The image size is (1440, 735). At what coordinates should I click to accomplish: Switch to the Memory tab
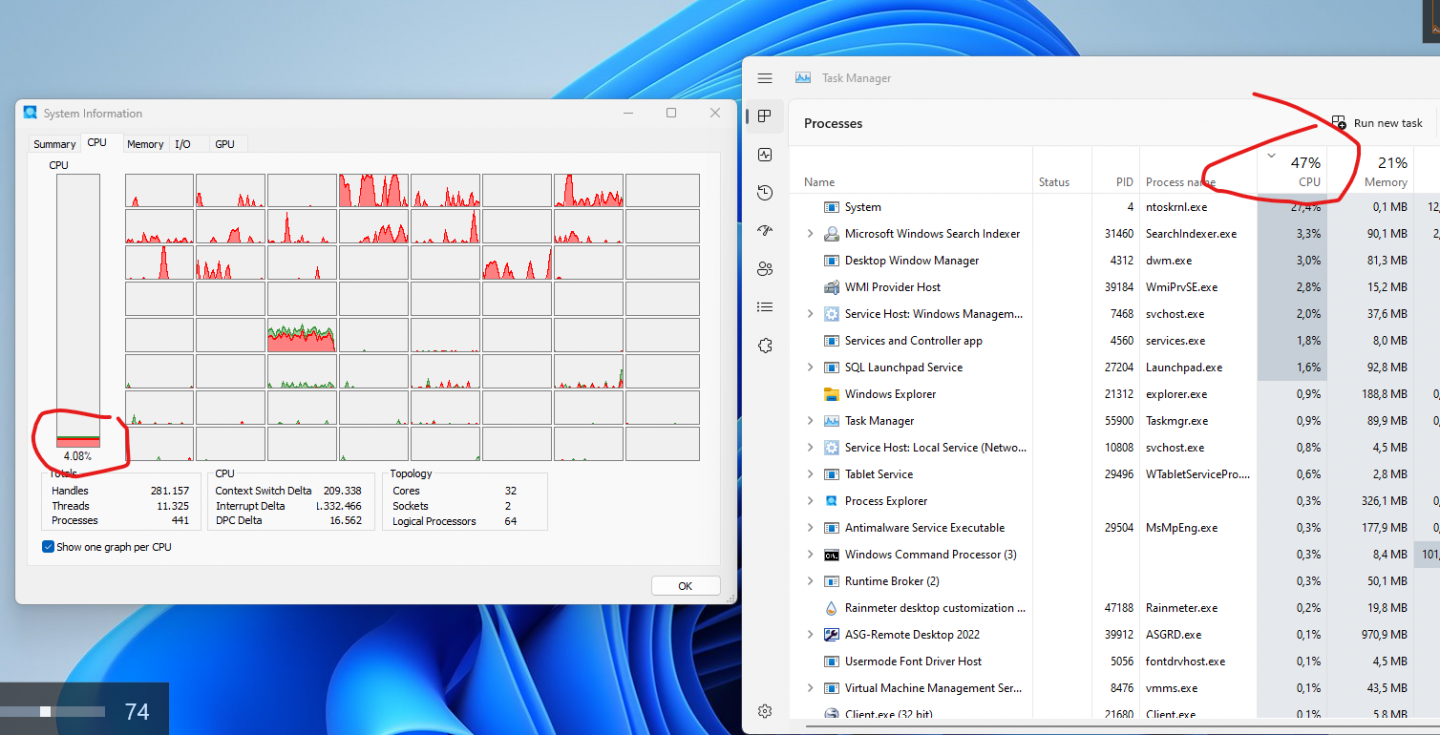[x=145, y=144]
